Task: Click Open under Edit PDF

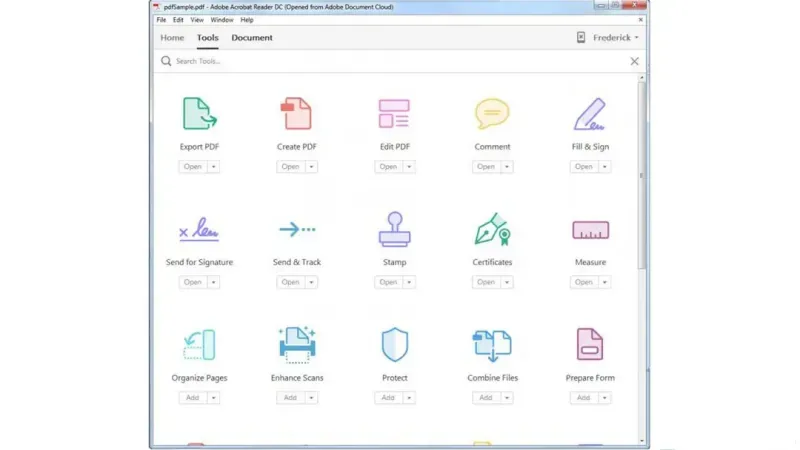Action: click(x=388, y=167)
